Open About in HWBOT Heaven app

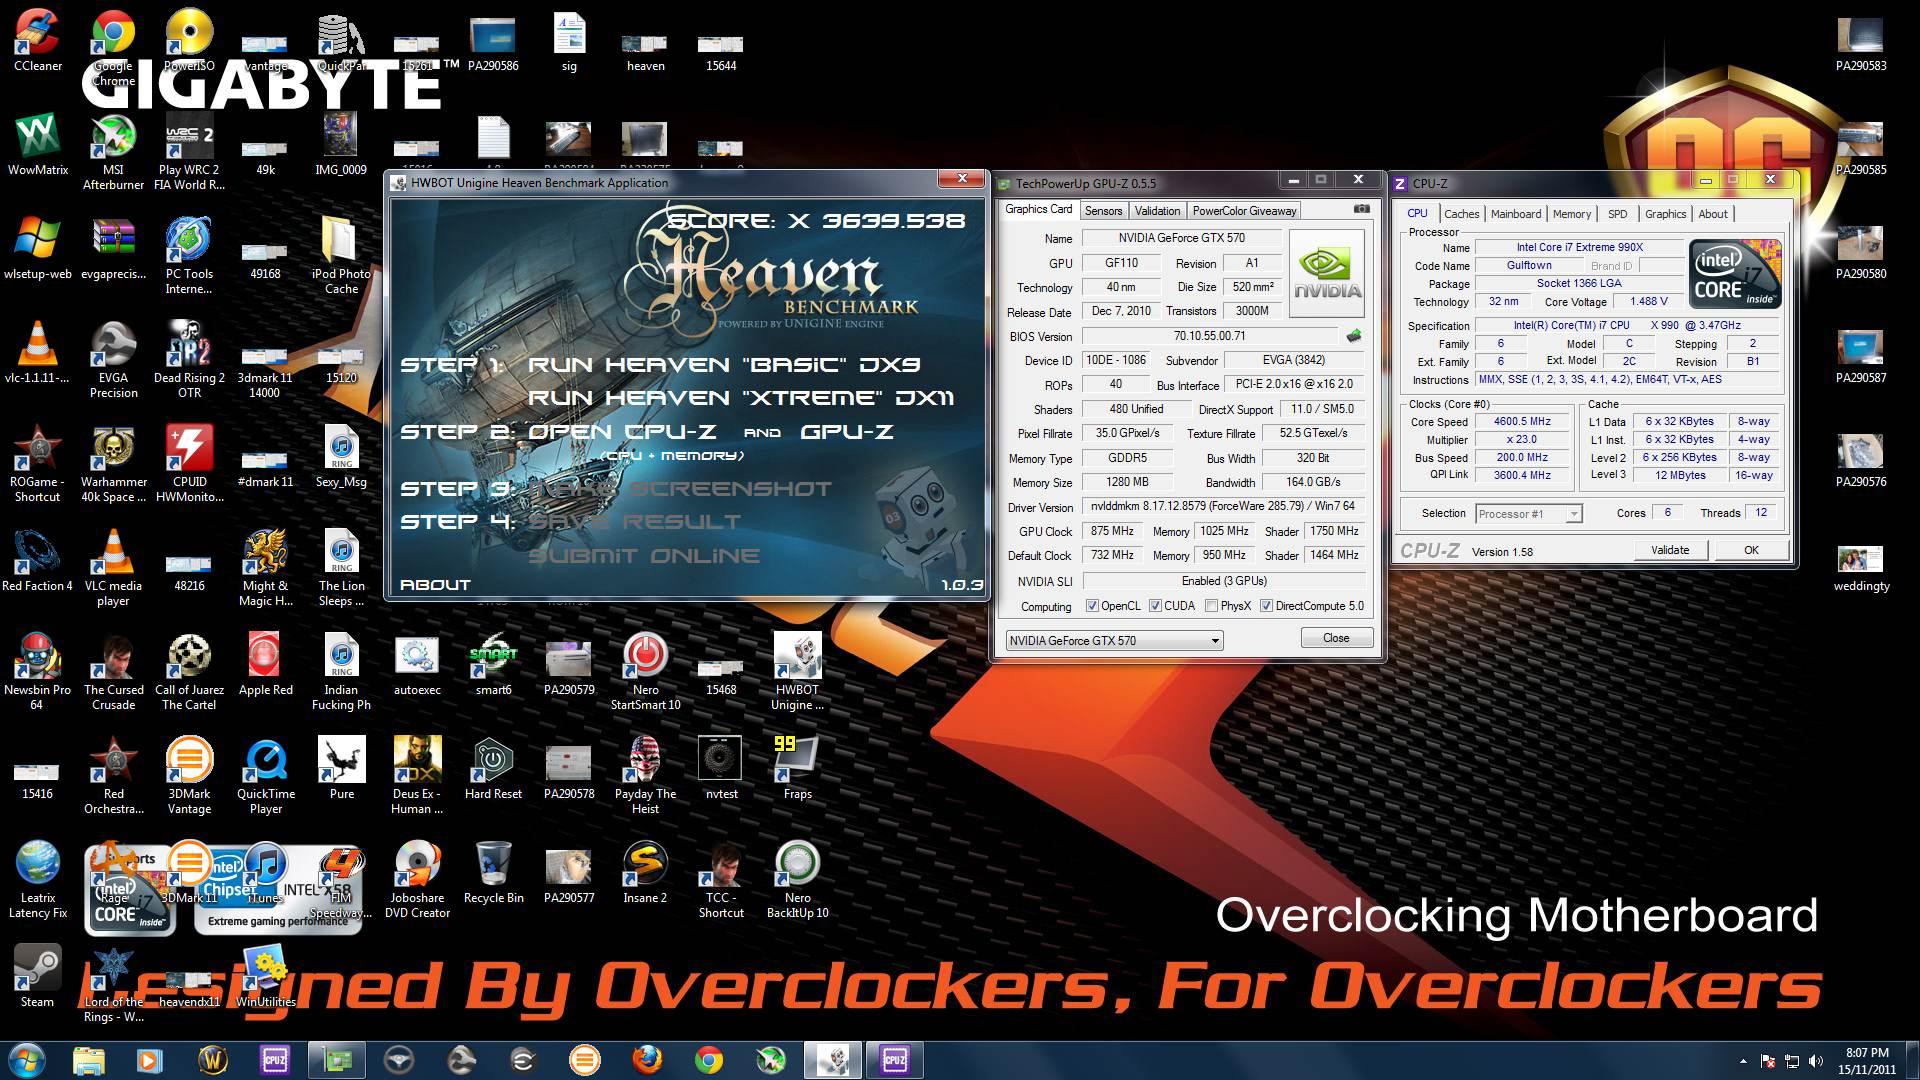click(x=435, y=585)
